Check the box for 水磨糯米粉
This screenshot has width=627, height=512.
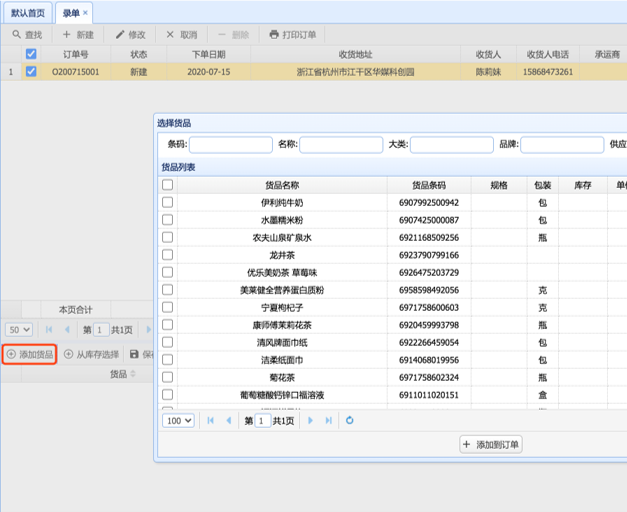(168, 220)
